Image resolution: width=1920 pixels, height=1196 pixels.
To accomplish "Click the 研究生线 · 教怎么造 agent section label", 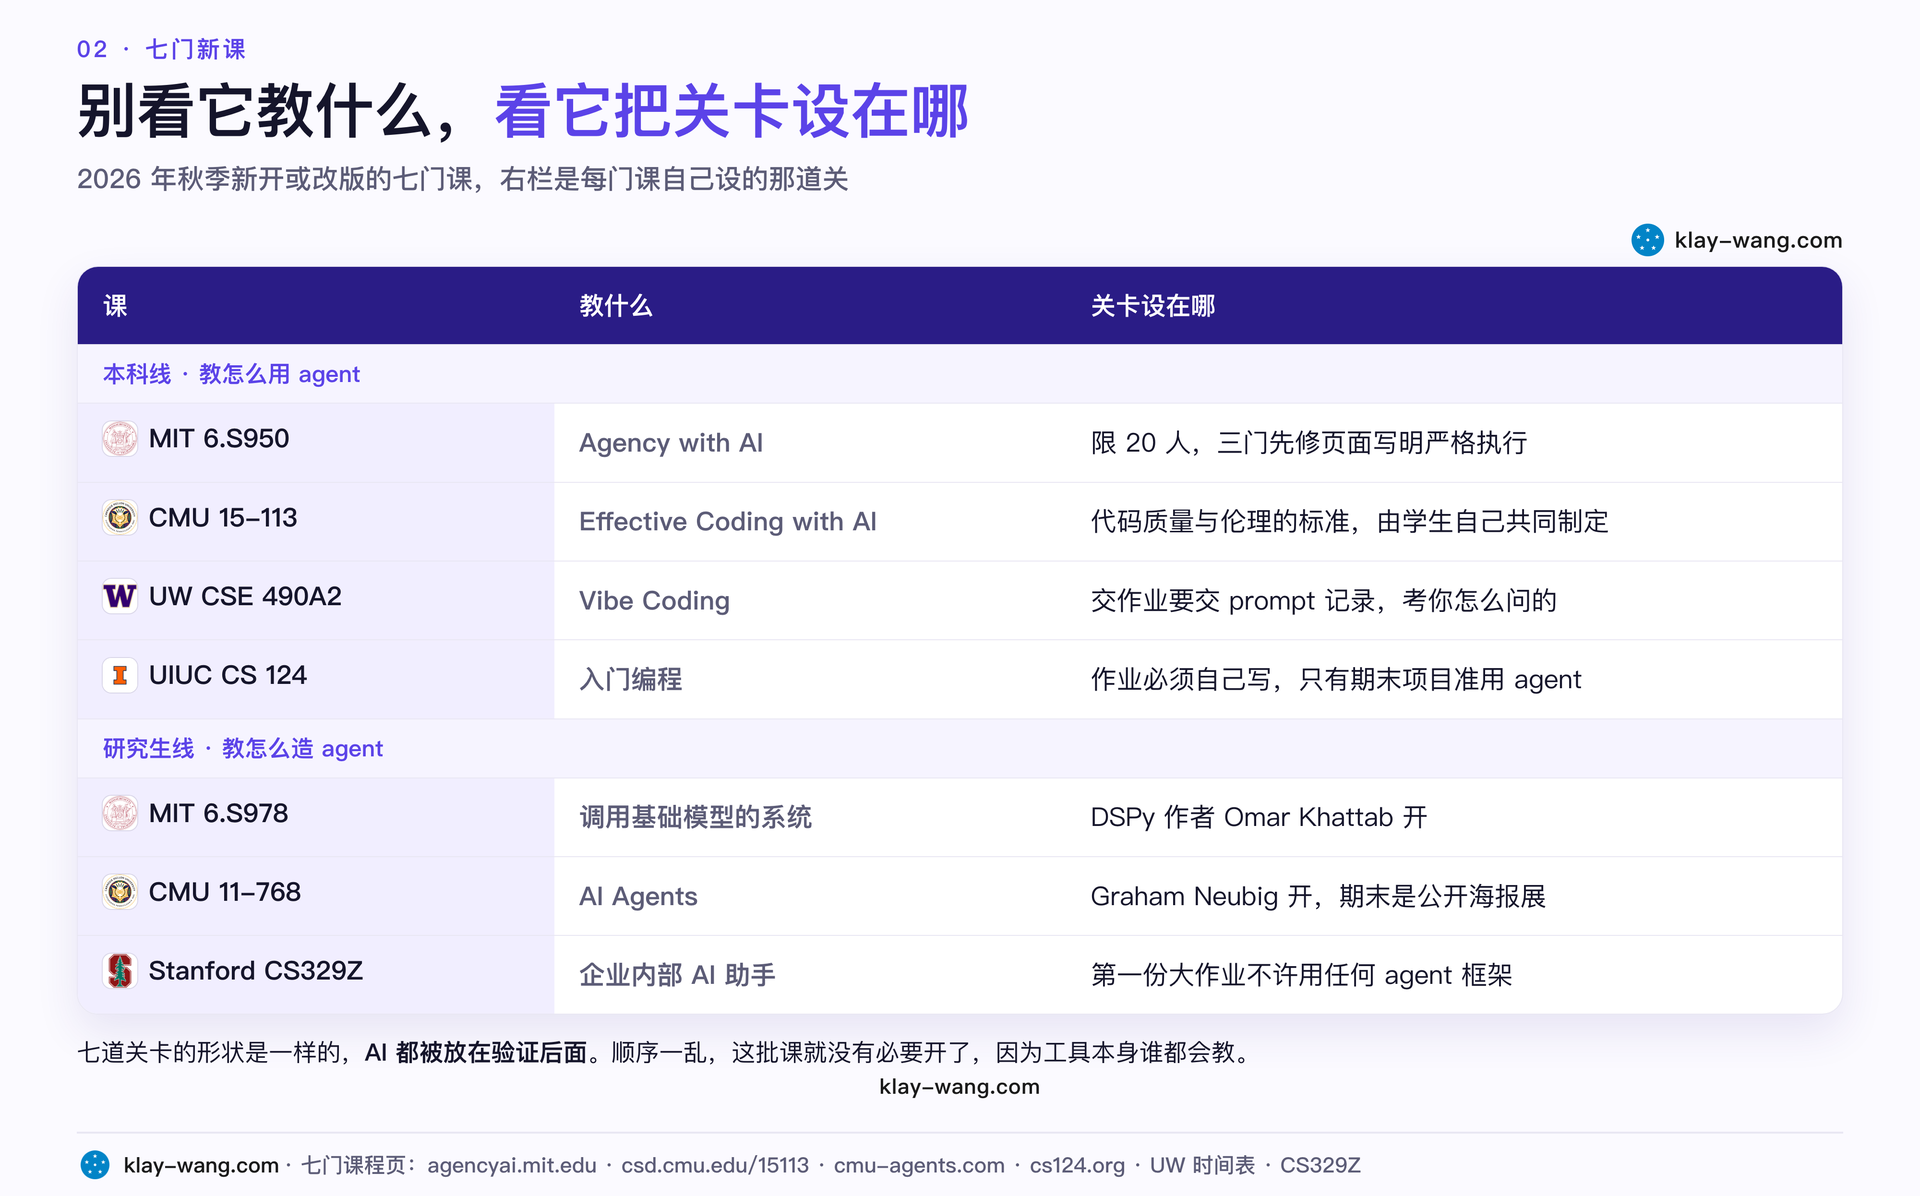I will (x=243, y=748).
